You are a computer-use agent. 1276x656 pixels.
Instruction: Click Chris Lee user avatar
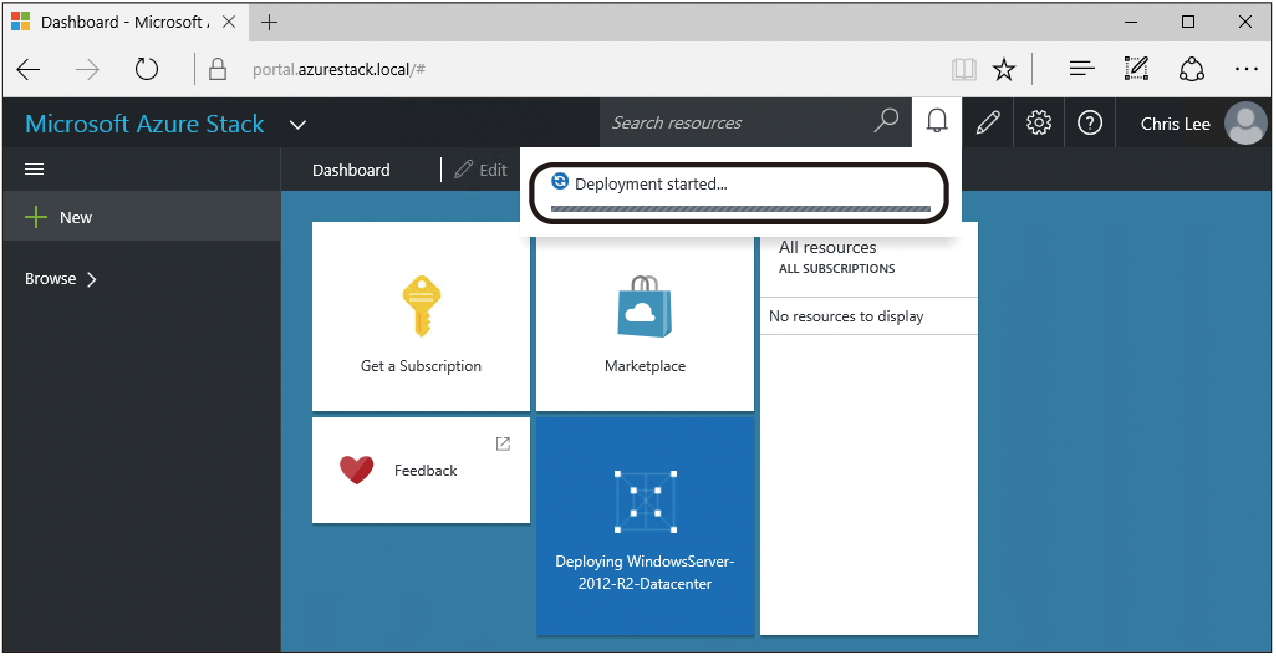click(1246, 123)
